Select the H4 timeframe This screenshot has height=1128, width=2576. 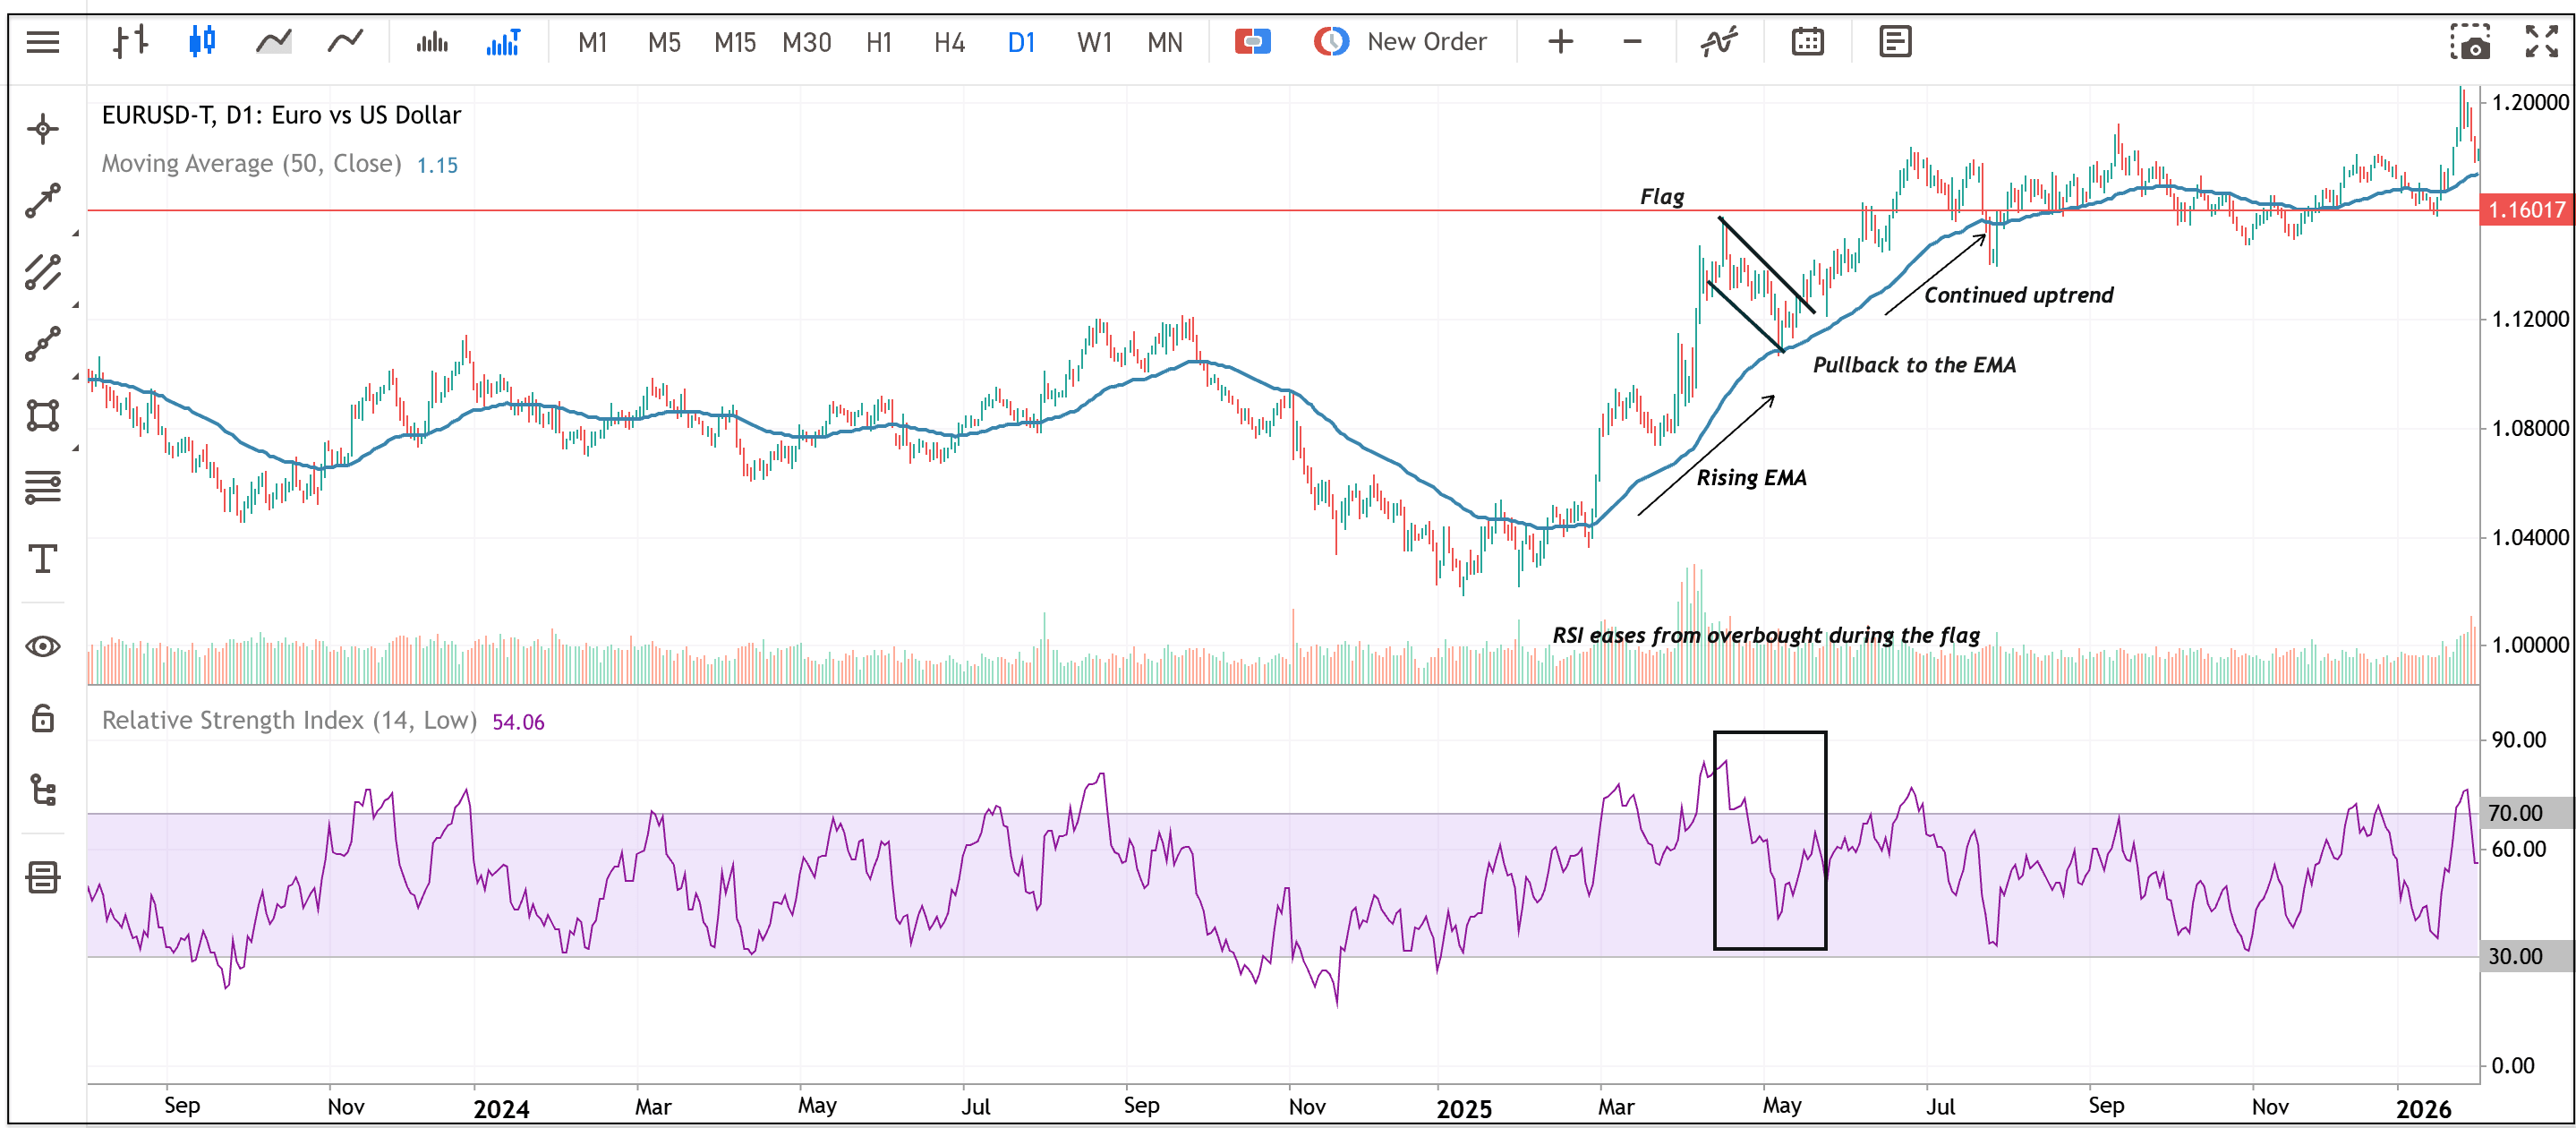(950, 42)
